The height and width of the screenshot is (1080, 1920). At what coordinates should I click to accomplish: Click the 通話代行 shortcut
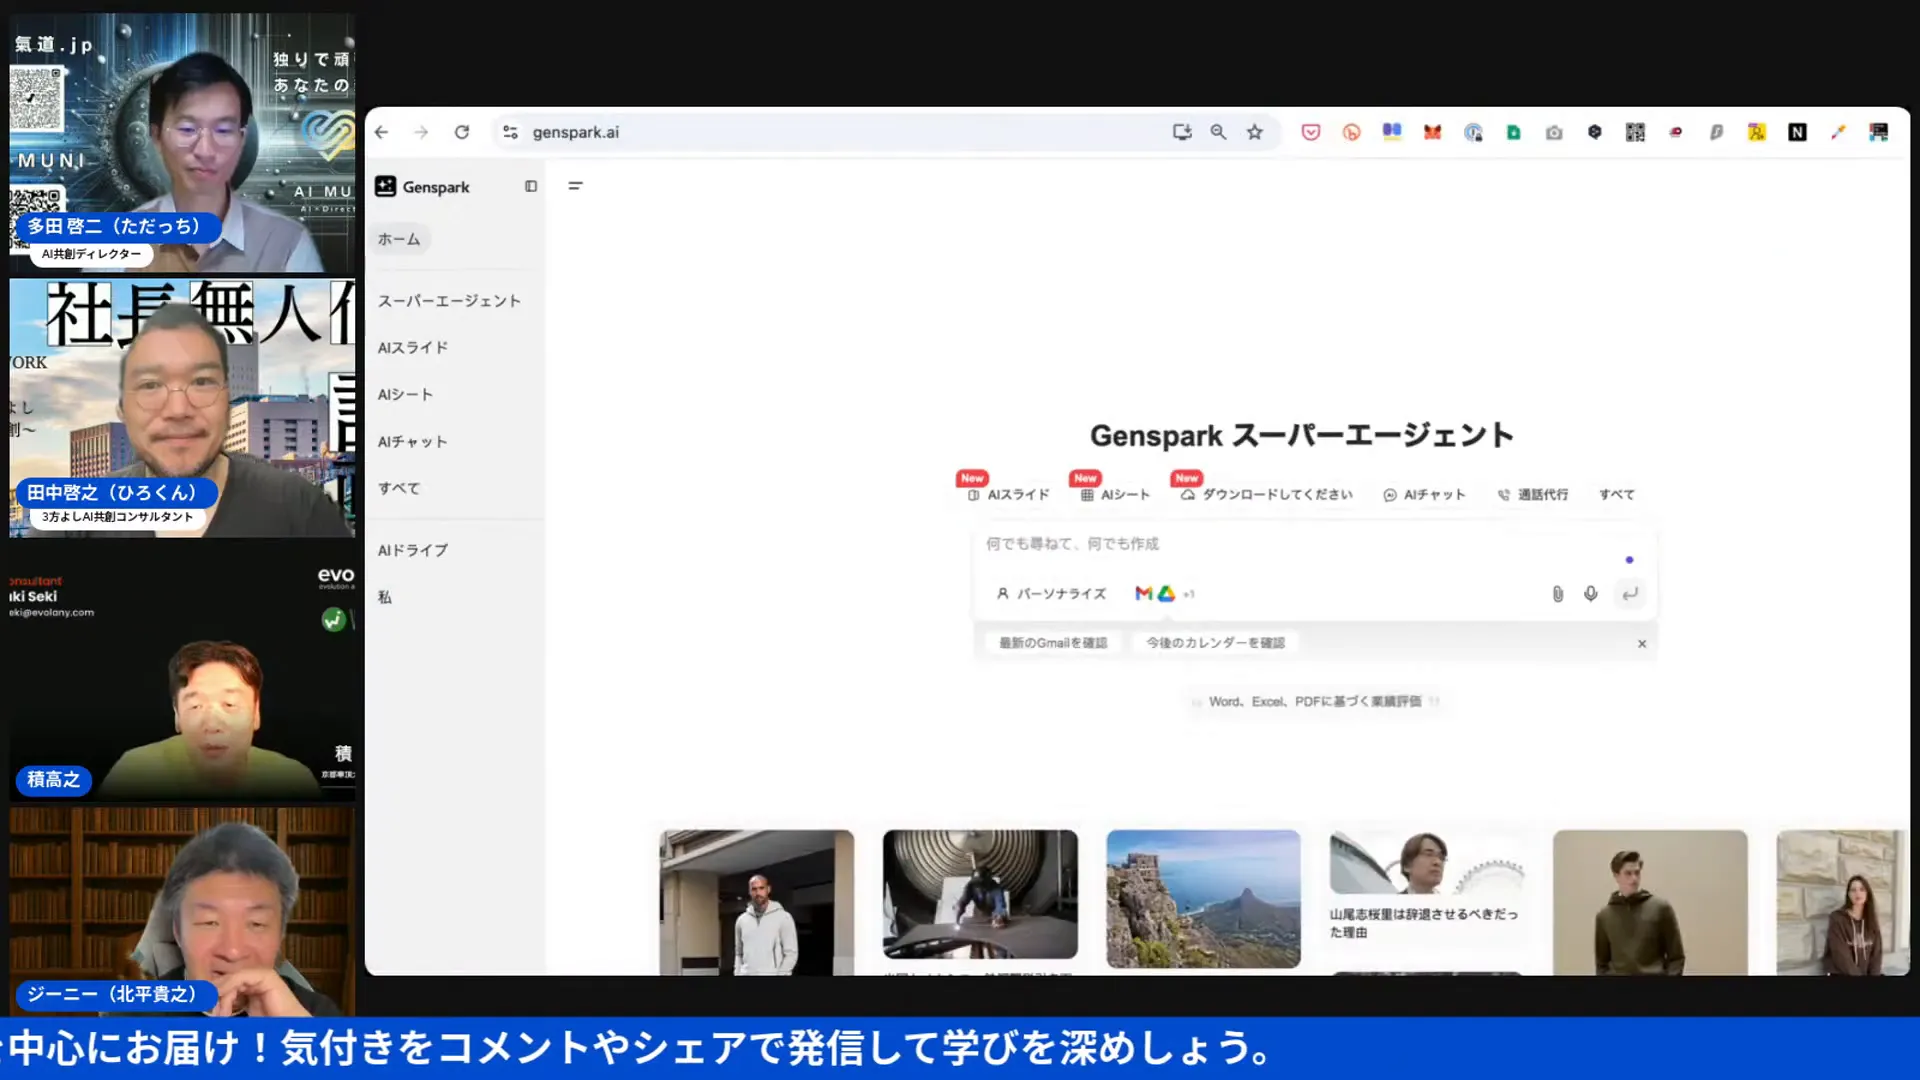1532,495
